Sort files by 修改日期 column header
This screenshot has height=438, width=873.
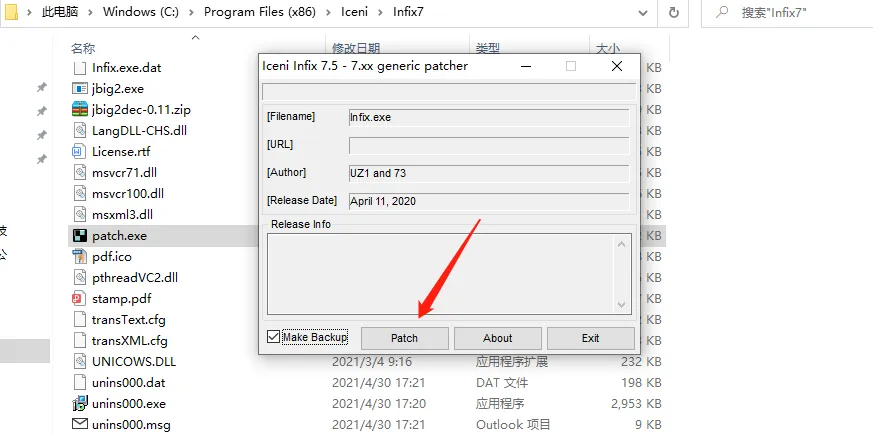pyautogui.click(x=356, y=49)
